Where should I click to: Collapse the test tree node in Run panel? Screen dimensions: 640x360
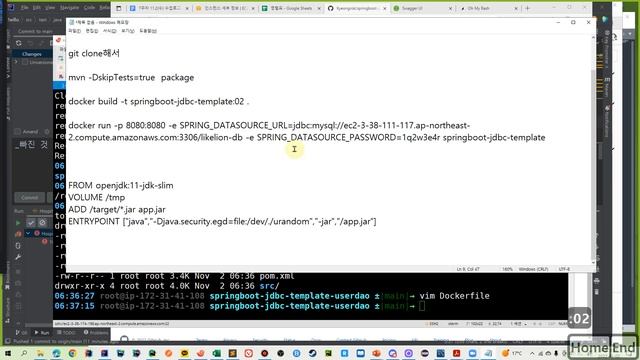point(28,233)
